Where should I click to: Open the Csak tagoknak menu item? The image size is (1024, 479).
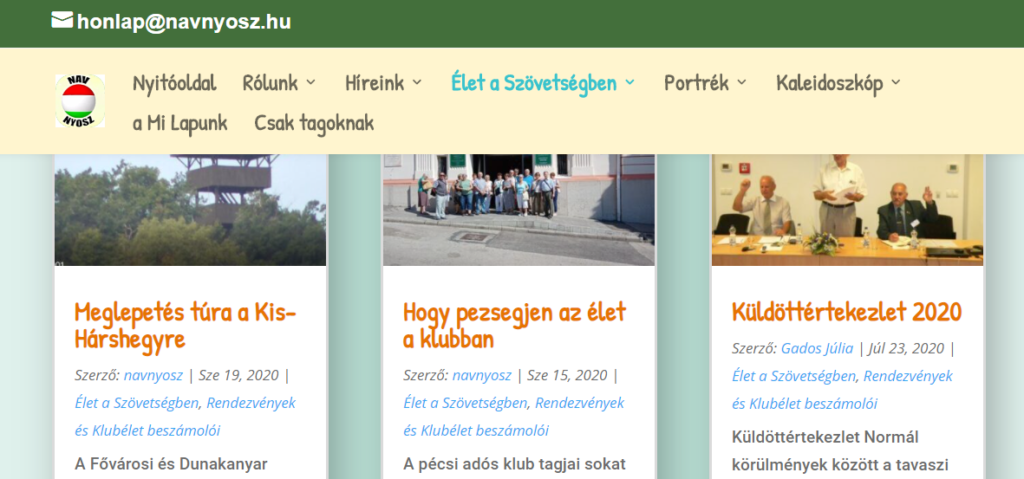pyautogui.click(x=314, y=124)
